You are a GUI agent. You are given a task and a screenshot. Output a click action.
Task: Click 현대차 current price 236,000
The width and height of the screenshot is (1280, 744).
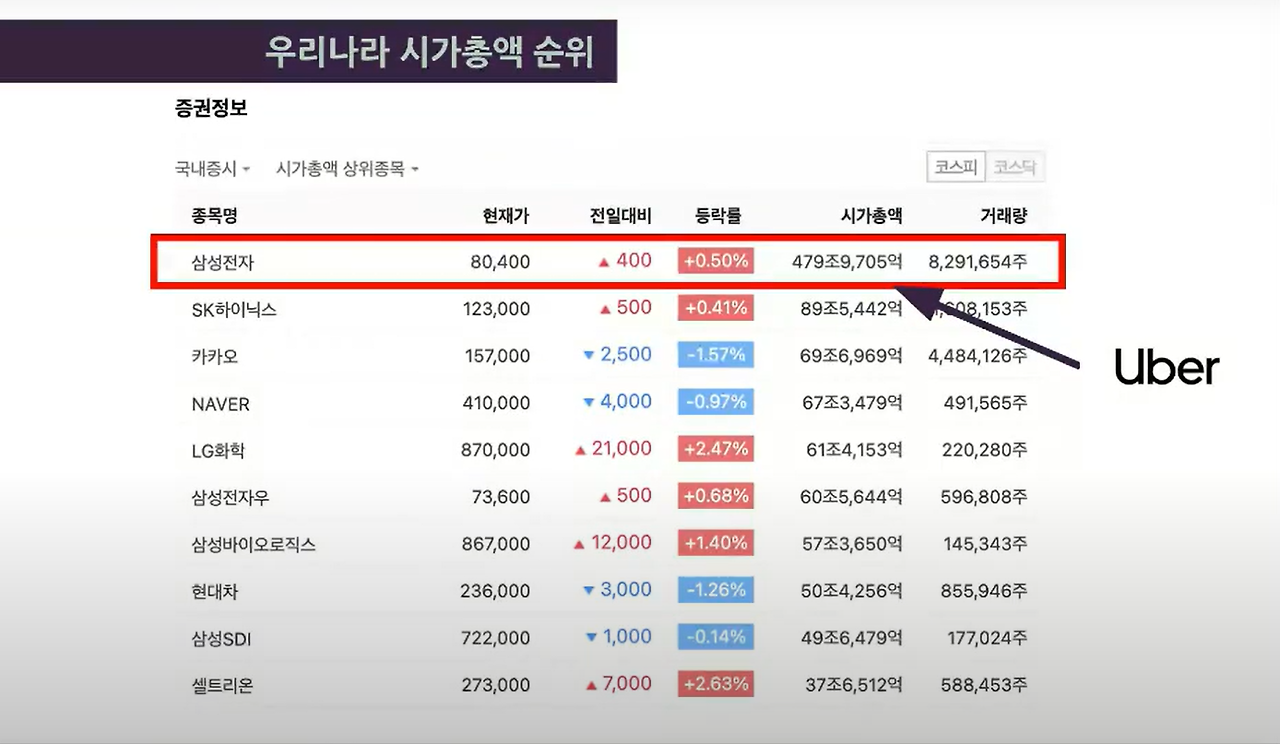495,591
